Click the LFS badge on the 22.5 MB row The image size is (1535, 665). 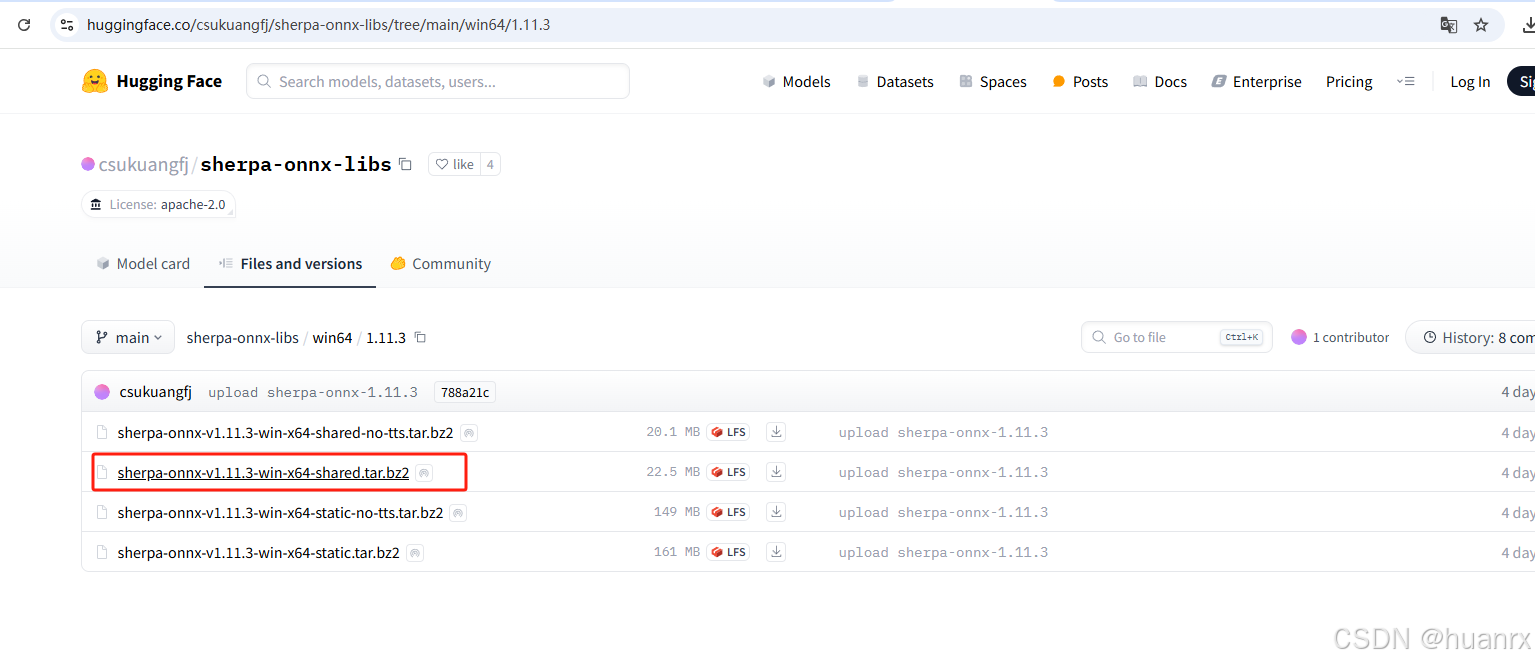(728, 472)
